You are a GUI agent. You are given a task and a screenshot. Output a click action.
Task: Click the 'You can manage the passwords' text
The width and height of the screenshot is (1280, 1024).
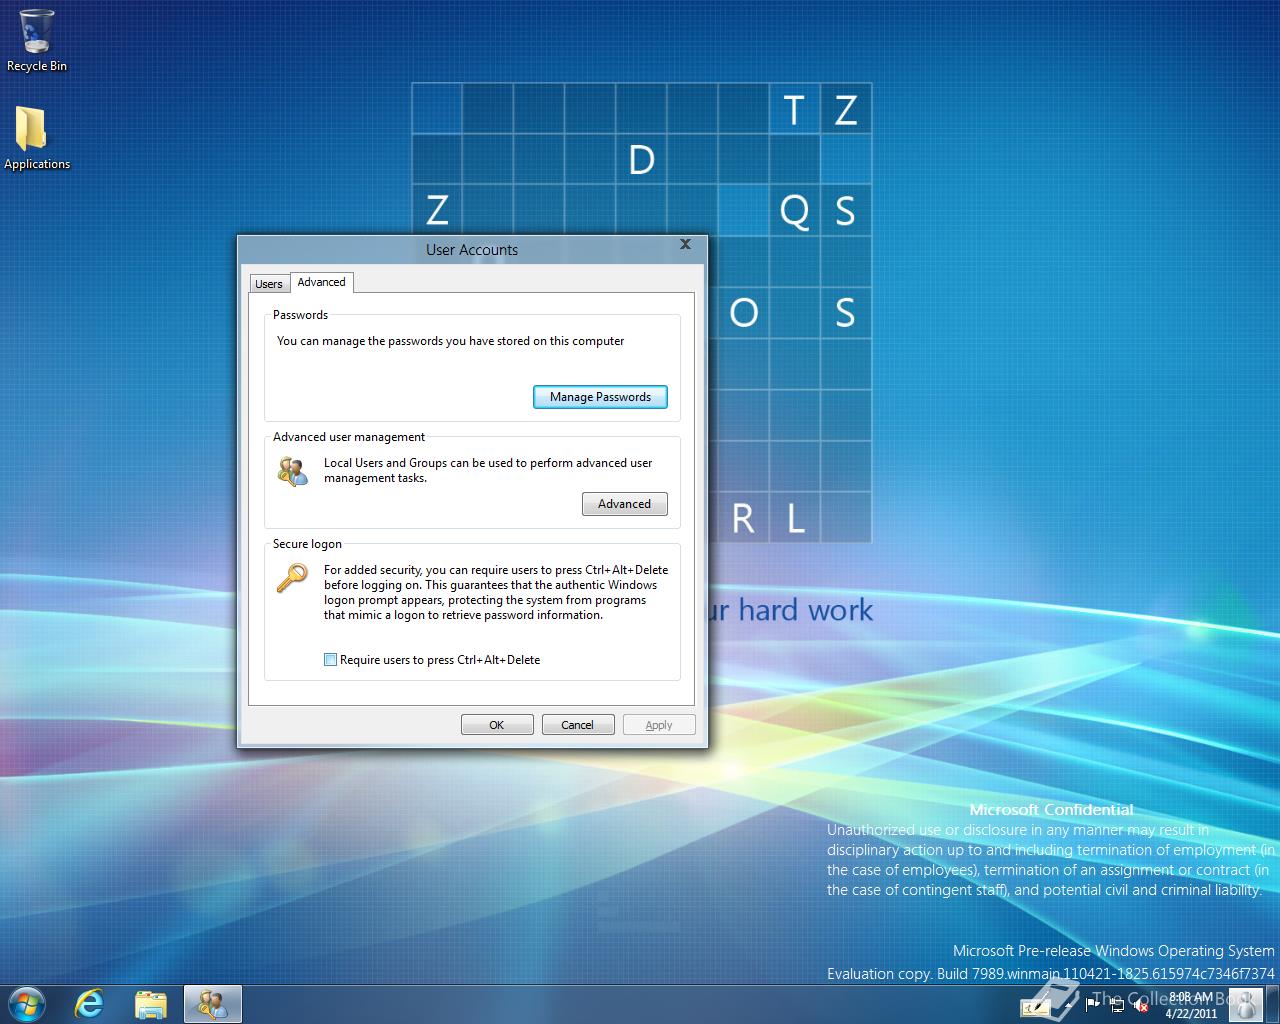point(450,341)
